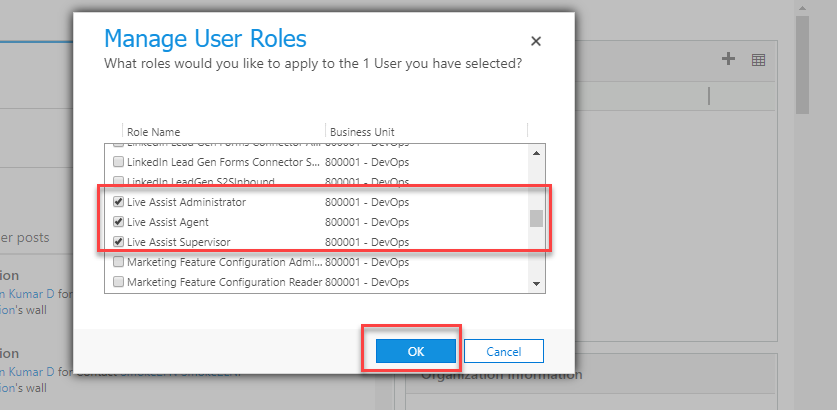Sort by Role Name column header
837x410 pixels.
(x=153, y=132)
